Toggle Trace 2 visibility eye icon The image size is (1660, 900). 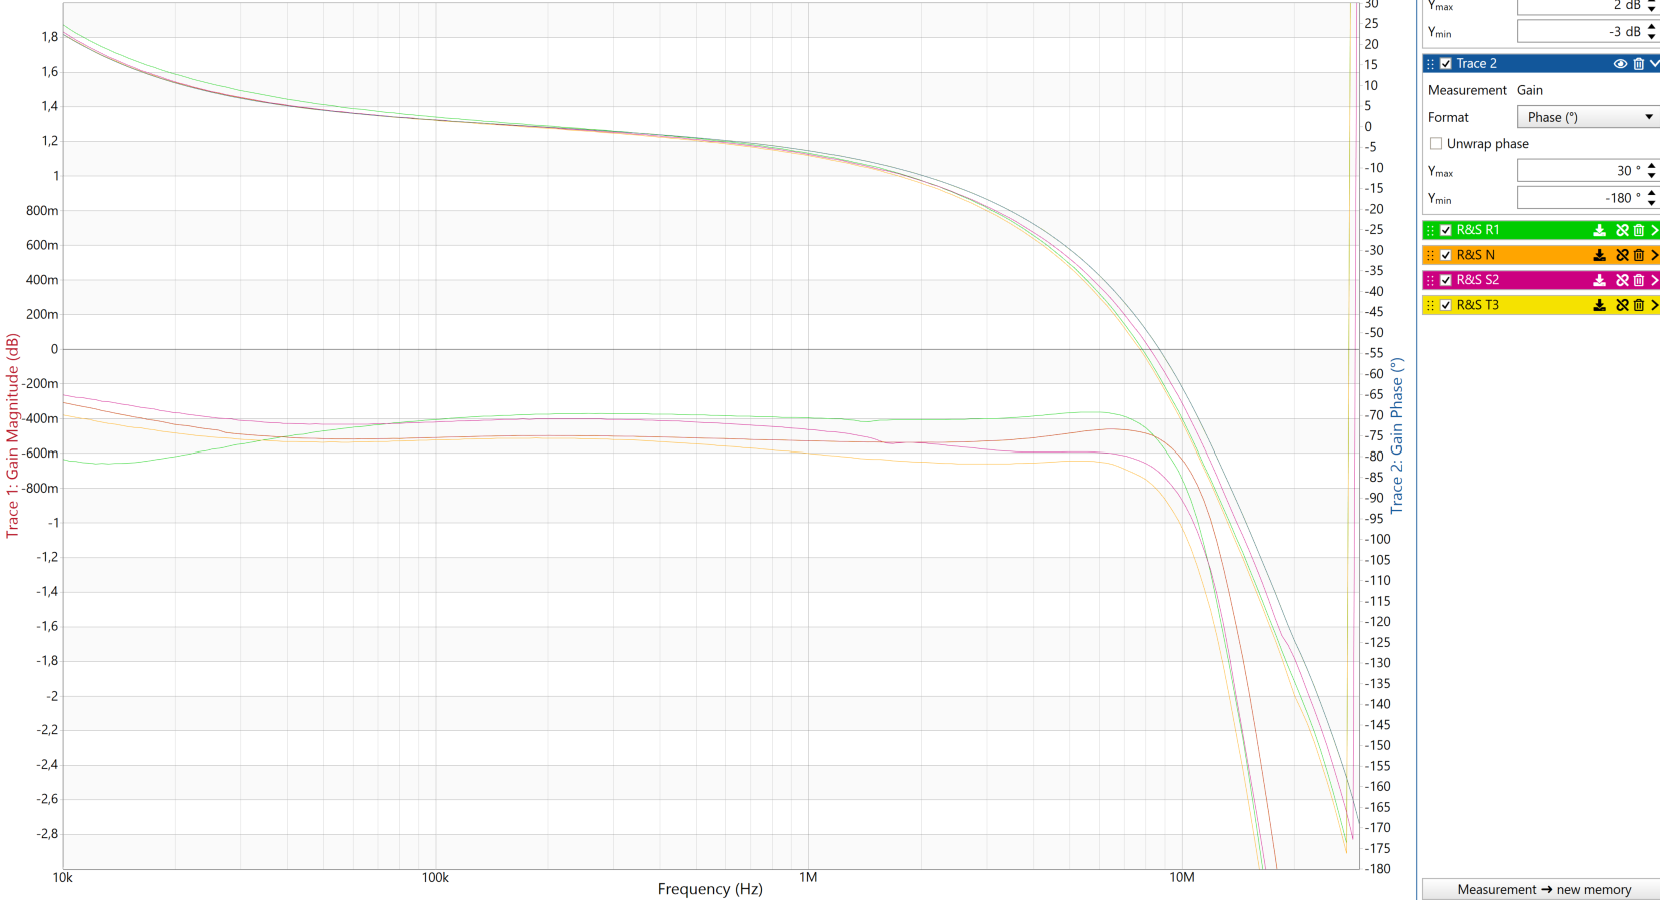[x=1620, y=64]
